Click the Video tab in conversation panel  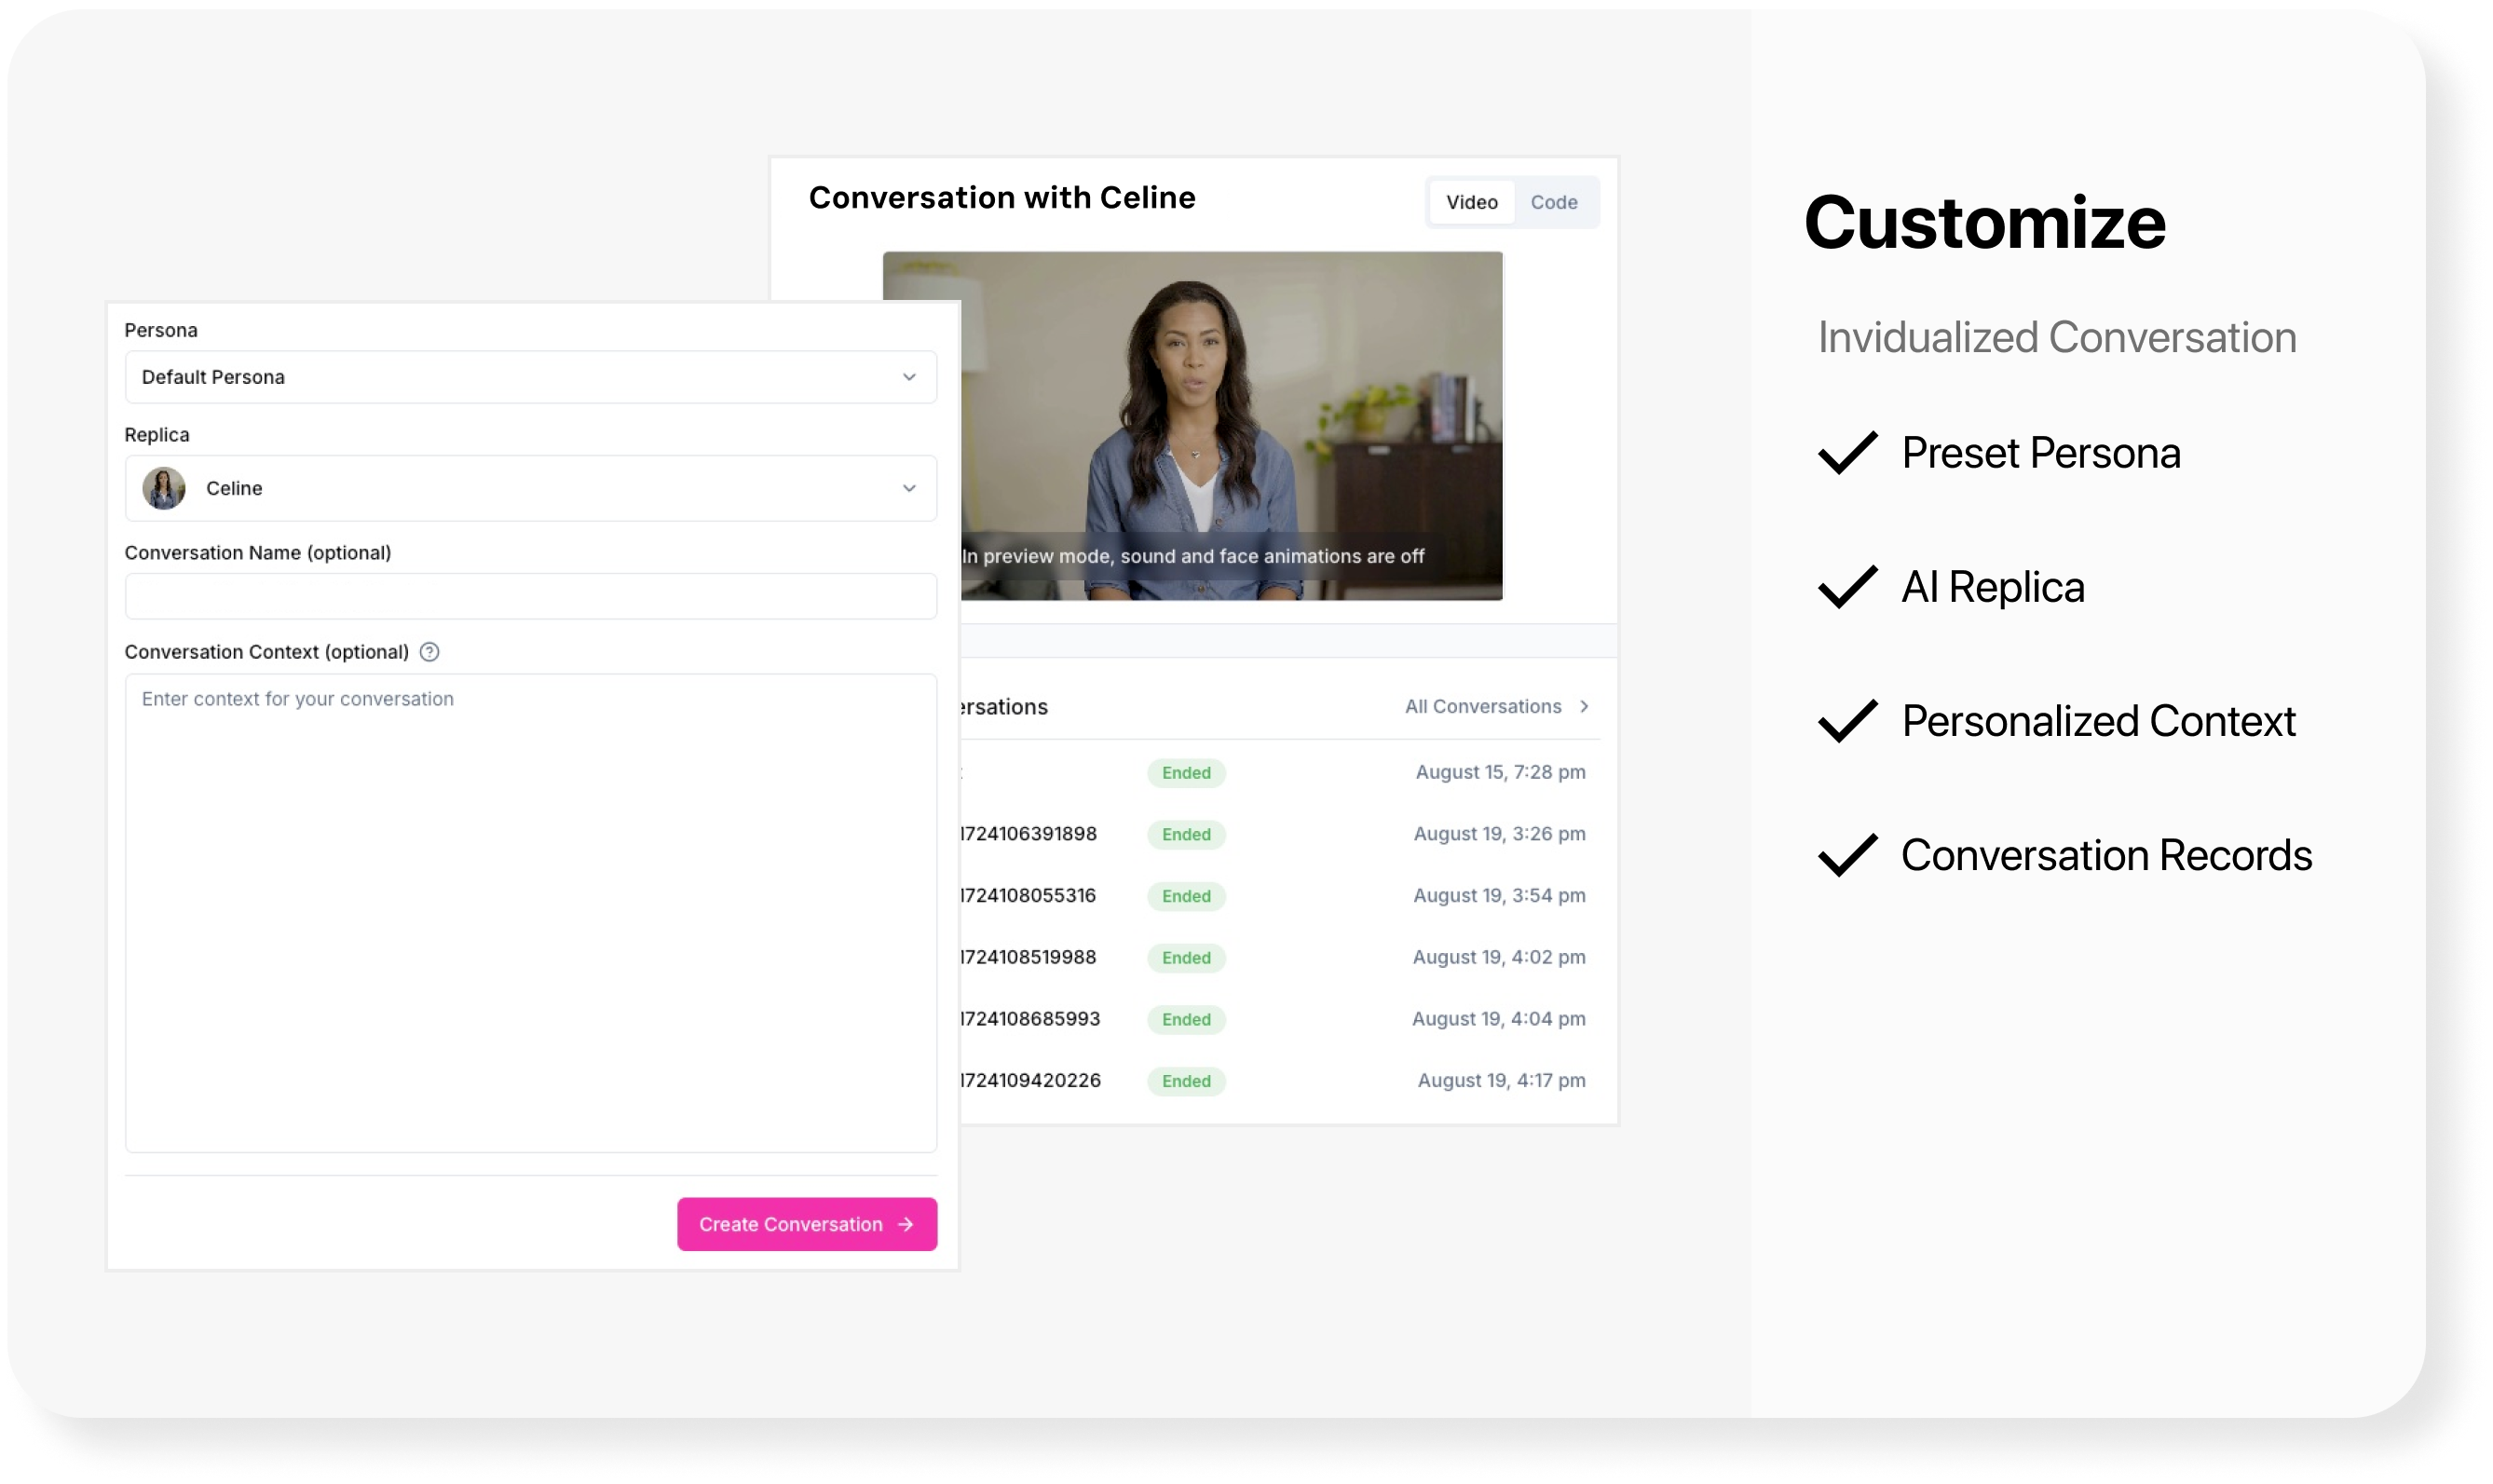[1472, 201]
